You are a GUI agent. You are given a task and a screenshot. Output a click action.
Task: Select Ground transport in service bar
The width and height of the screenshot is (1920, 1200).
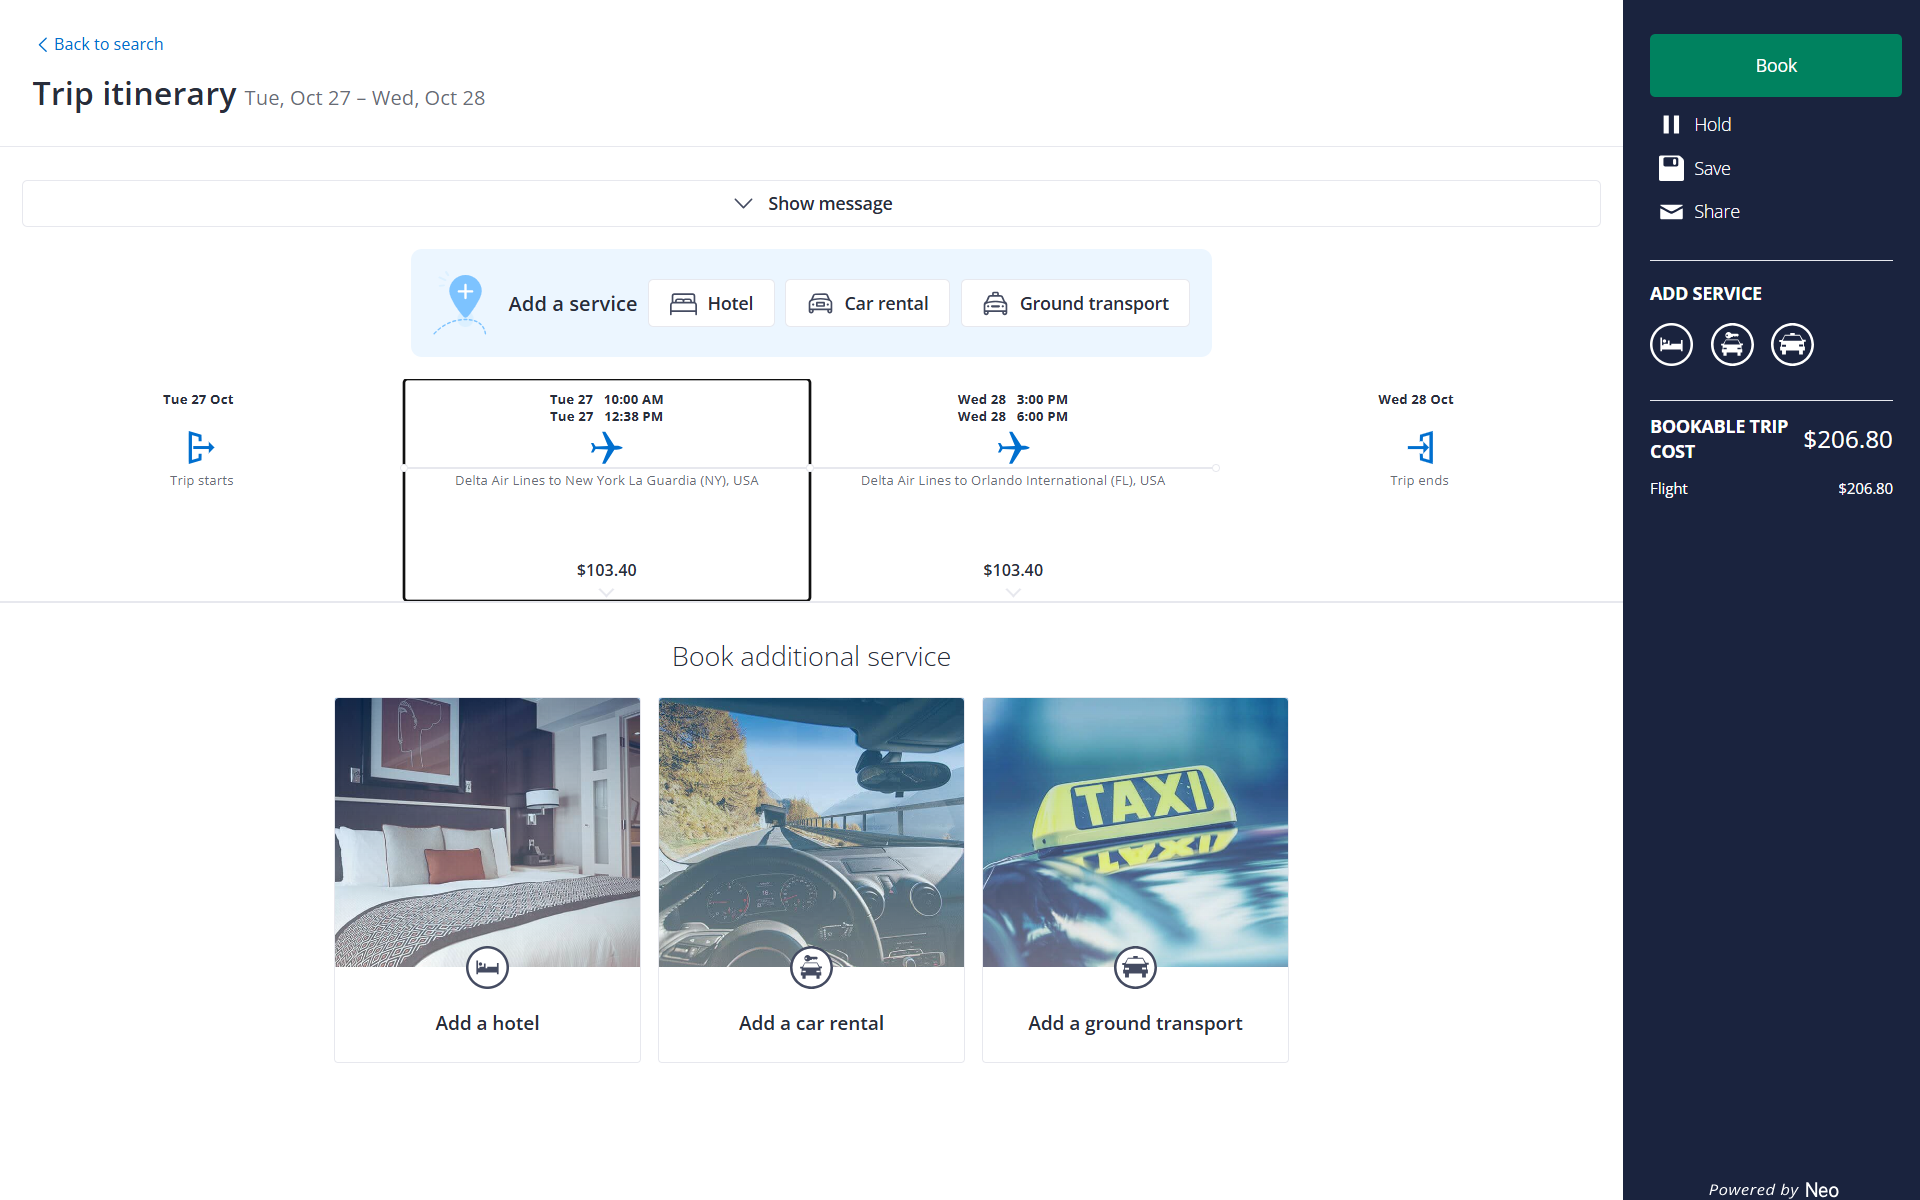click(1075, 303)
